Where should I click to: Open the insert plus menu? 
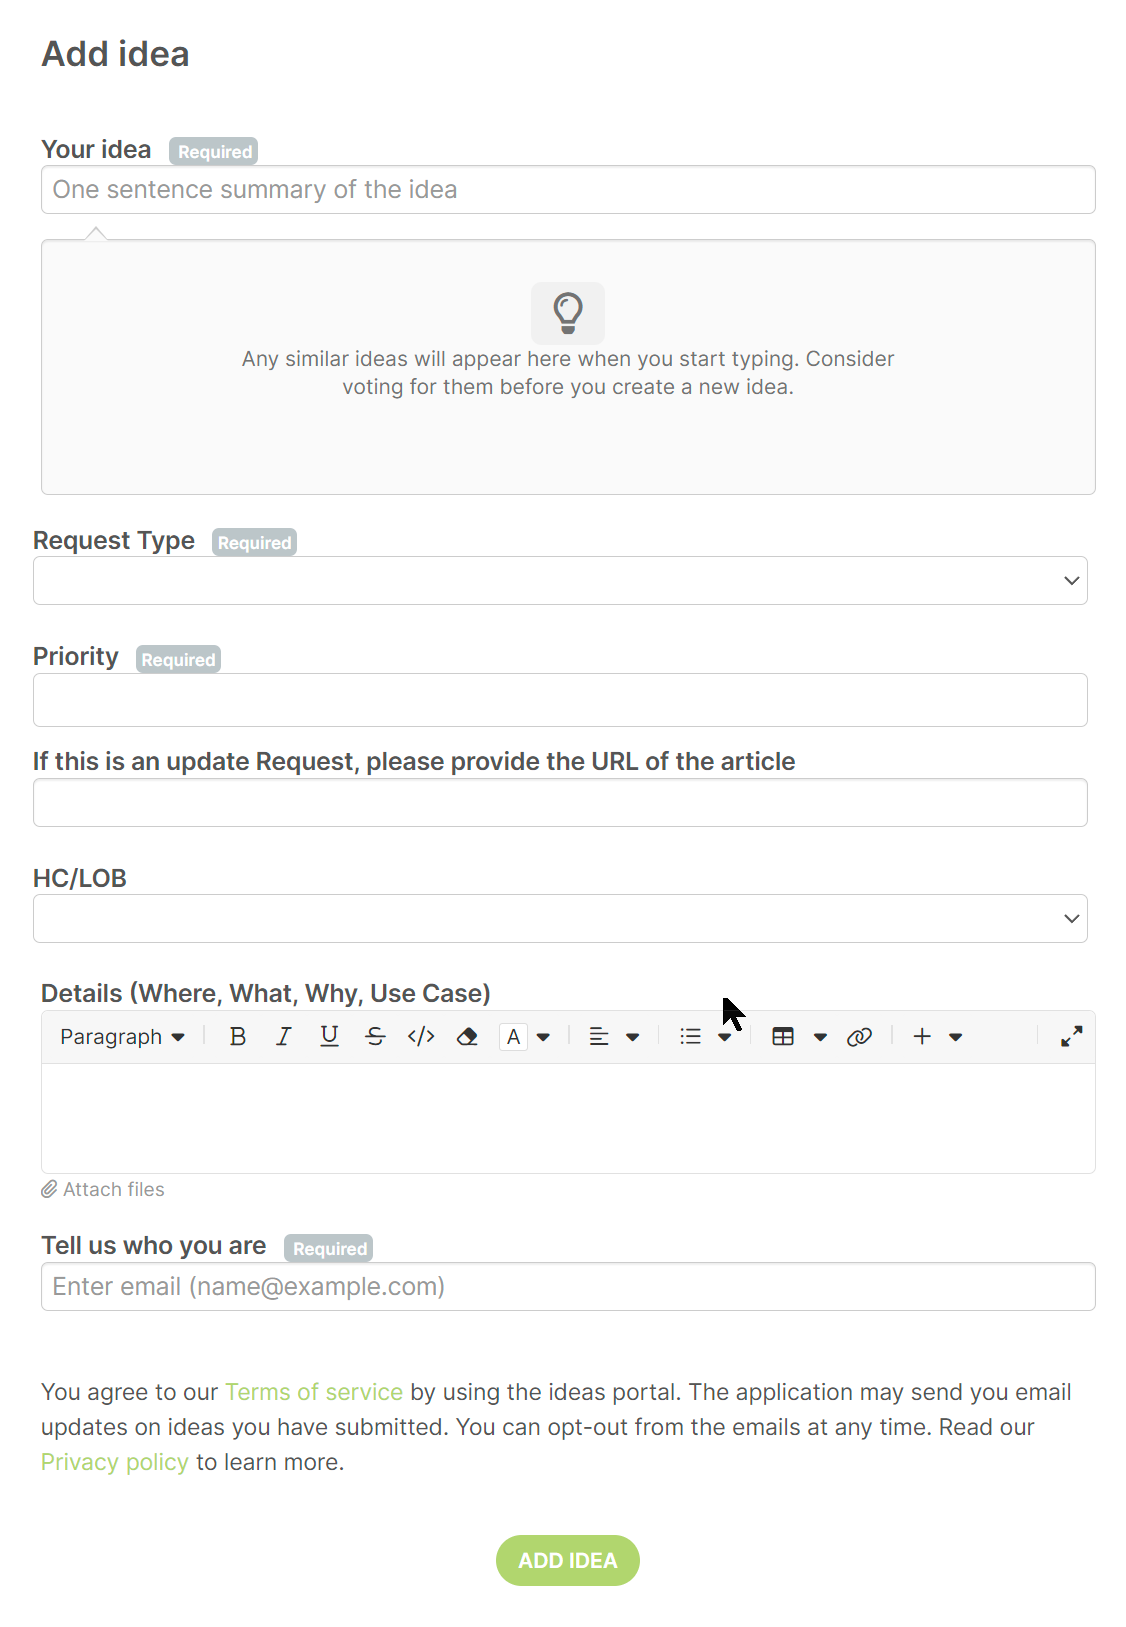[922, 1037]
